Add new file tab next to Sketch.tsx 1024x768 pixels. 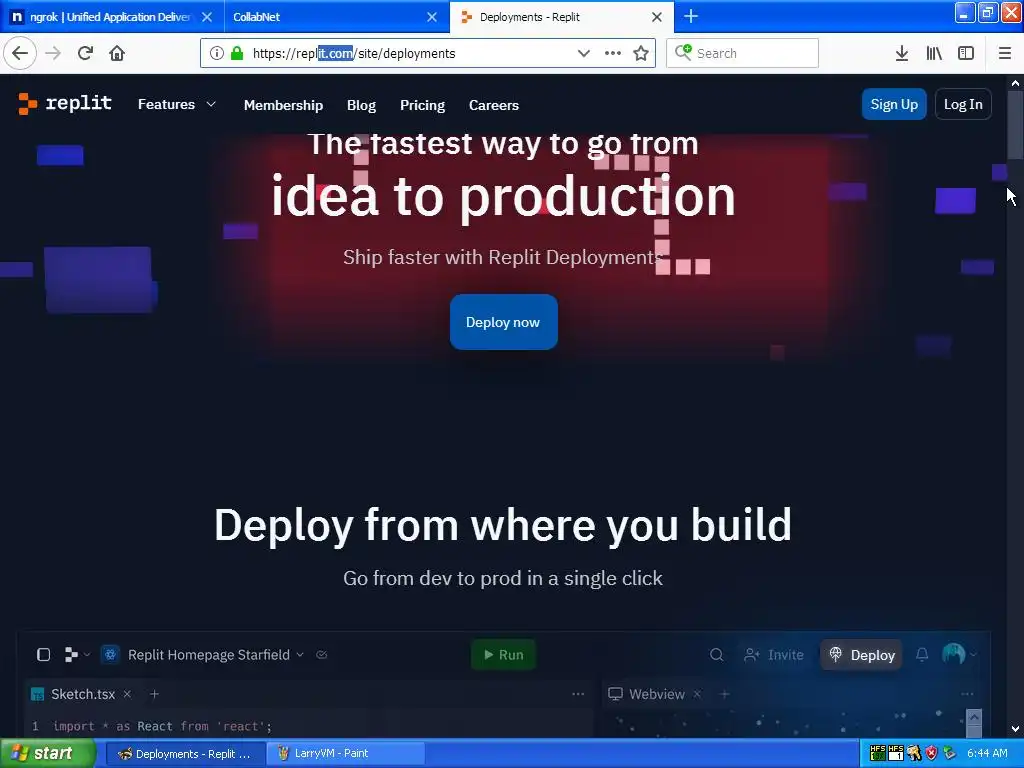tap(154, 694)
